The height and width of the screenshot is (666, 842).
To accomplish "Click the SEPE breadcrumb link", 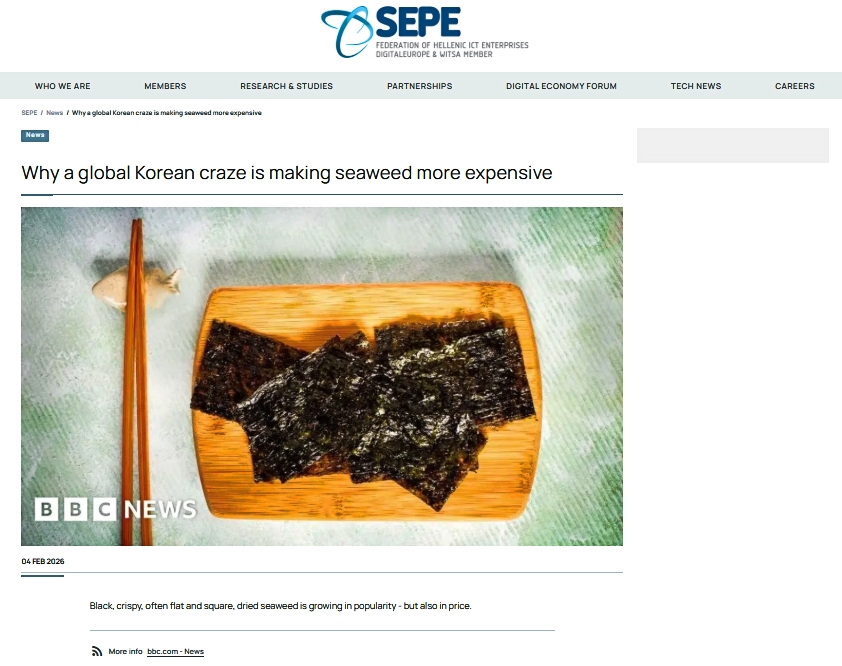I will pos(29,113).
